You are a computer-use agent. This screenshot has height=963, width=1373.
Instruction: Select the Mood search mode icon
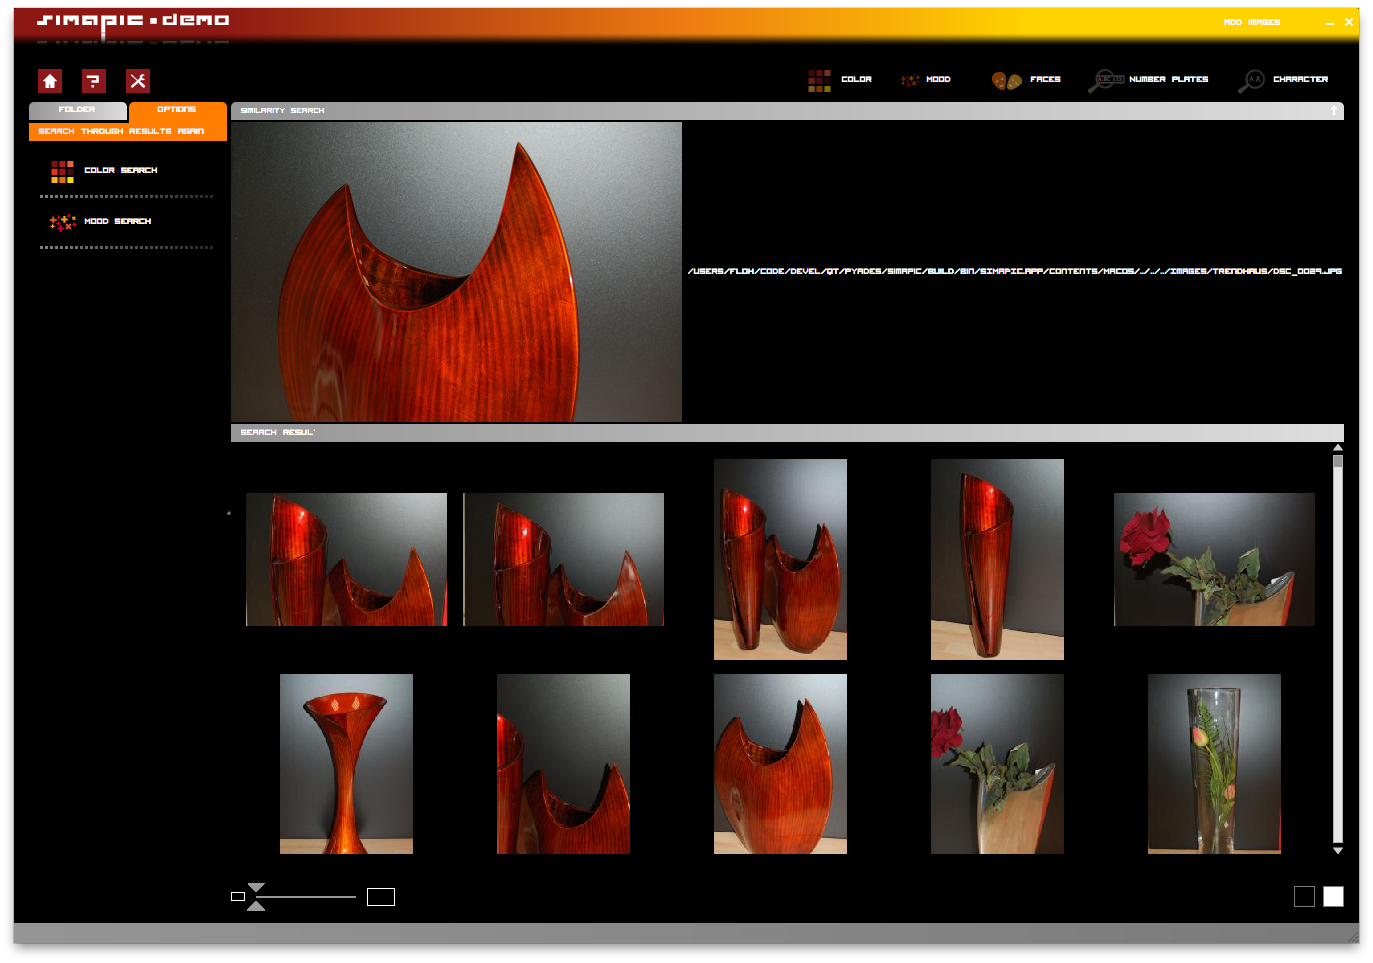point(910,79)
